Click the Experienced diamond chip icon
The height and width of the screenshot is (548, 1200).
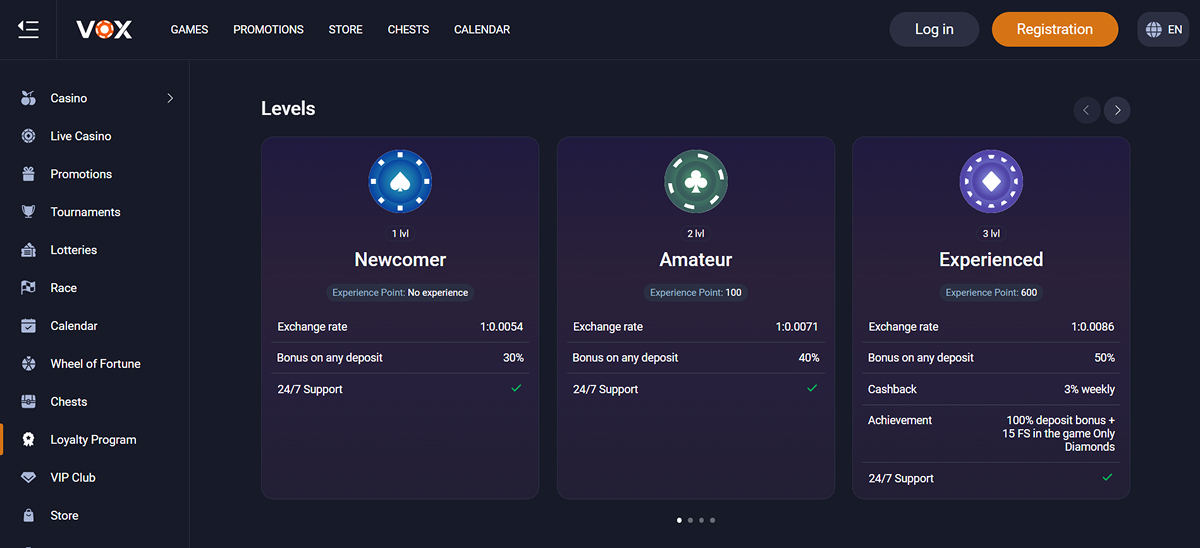point(991,182)
